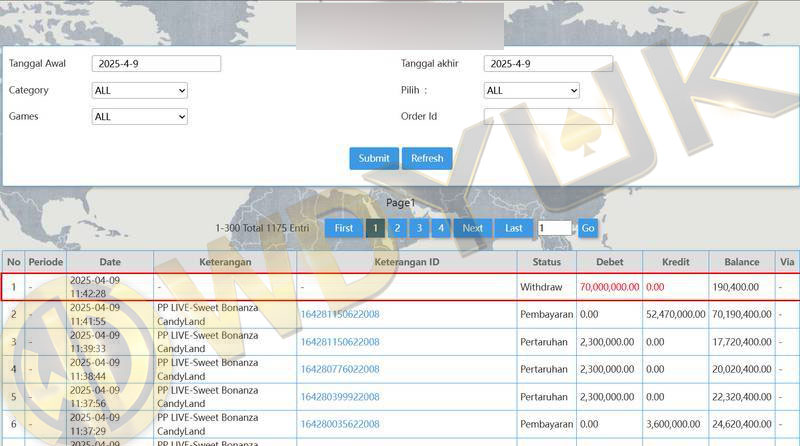
Task: Open the Games dropdown
Action: 139,116
